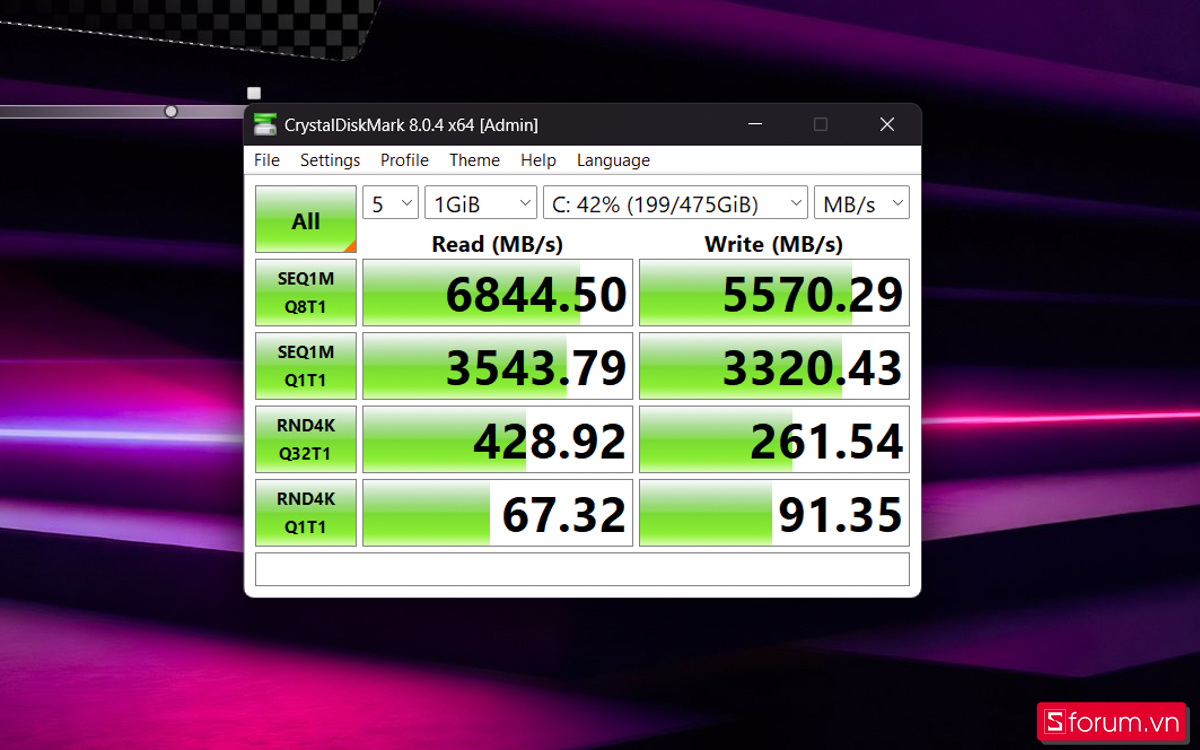The image size is (1200, 750).
Task: Expand the test count dropdown showing 5
Action: 390,204
